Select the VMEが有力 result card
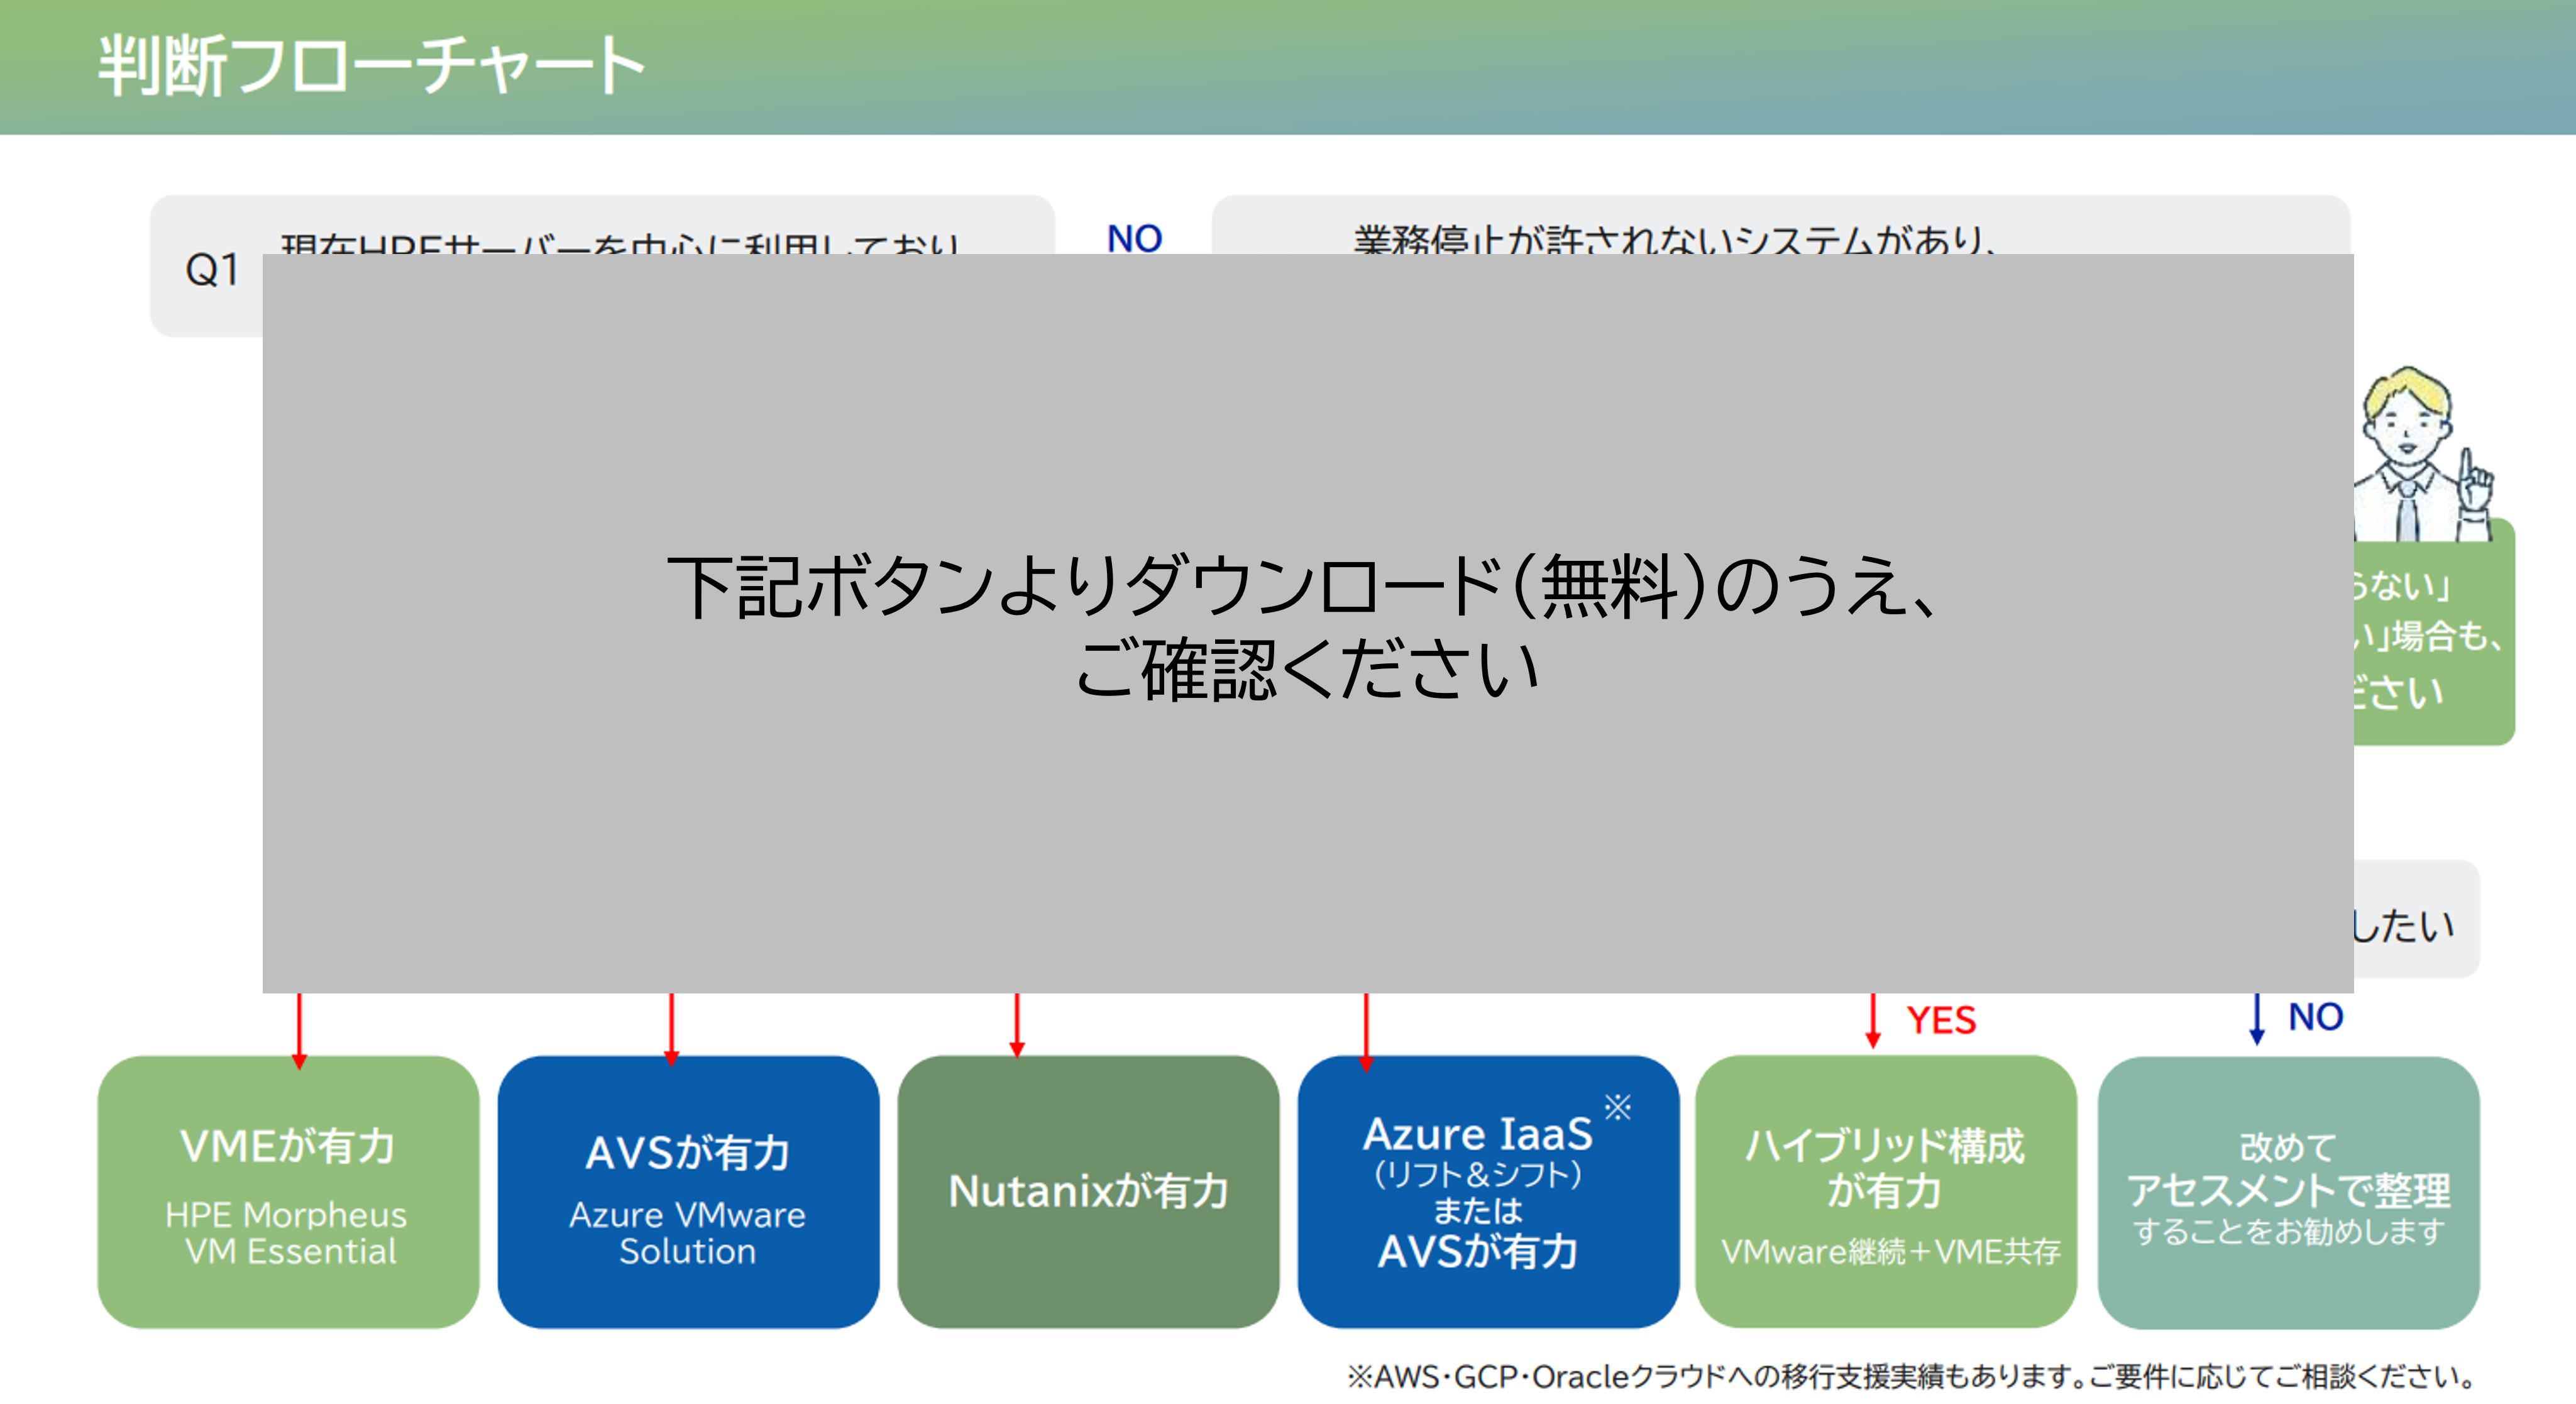Screen dimensions: 2576x1404 coord(288,1191)
